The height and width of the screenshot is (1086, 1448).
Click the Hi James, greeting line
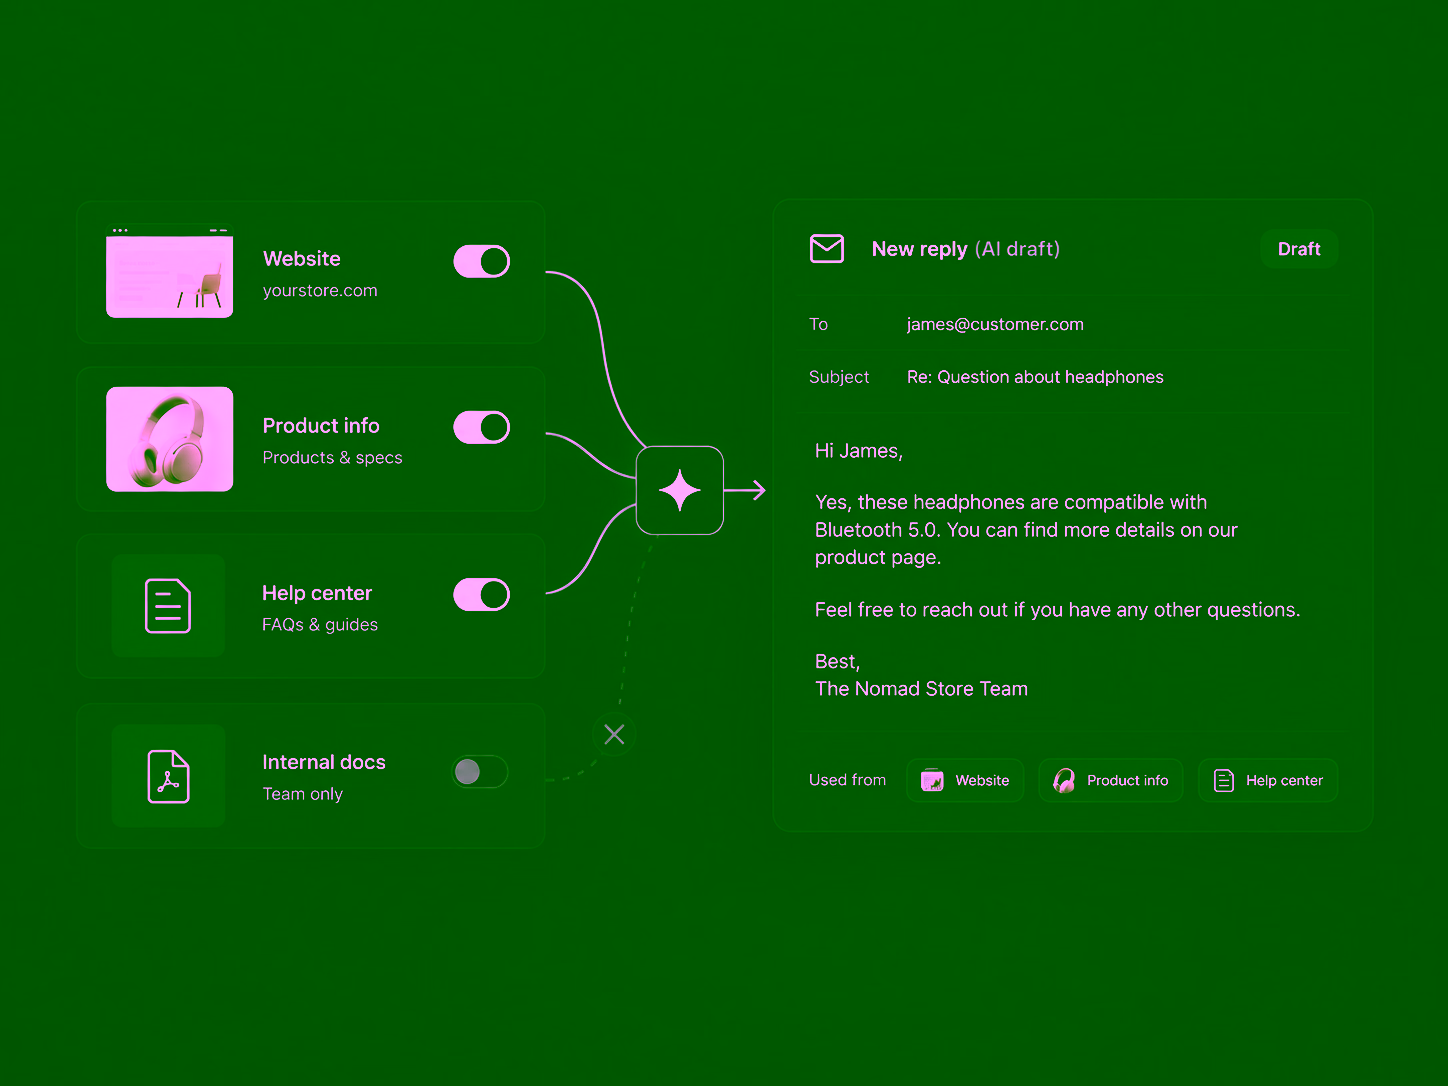859,451
